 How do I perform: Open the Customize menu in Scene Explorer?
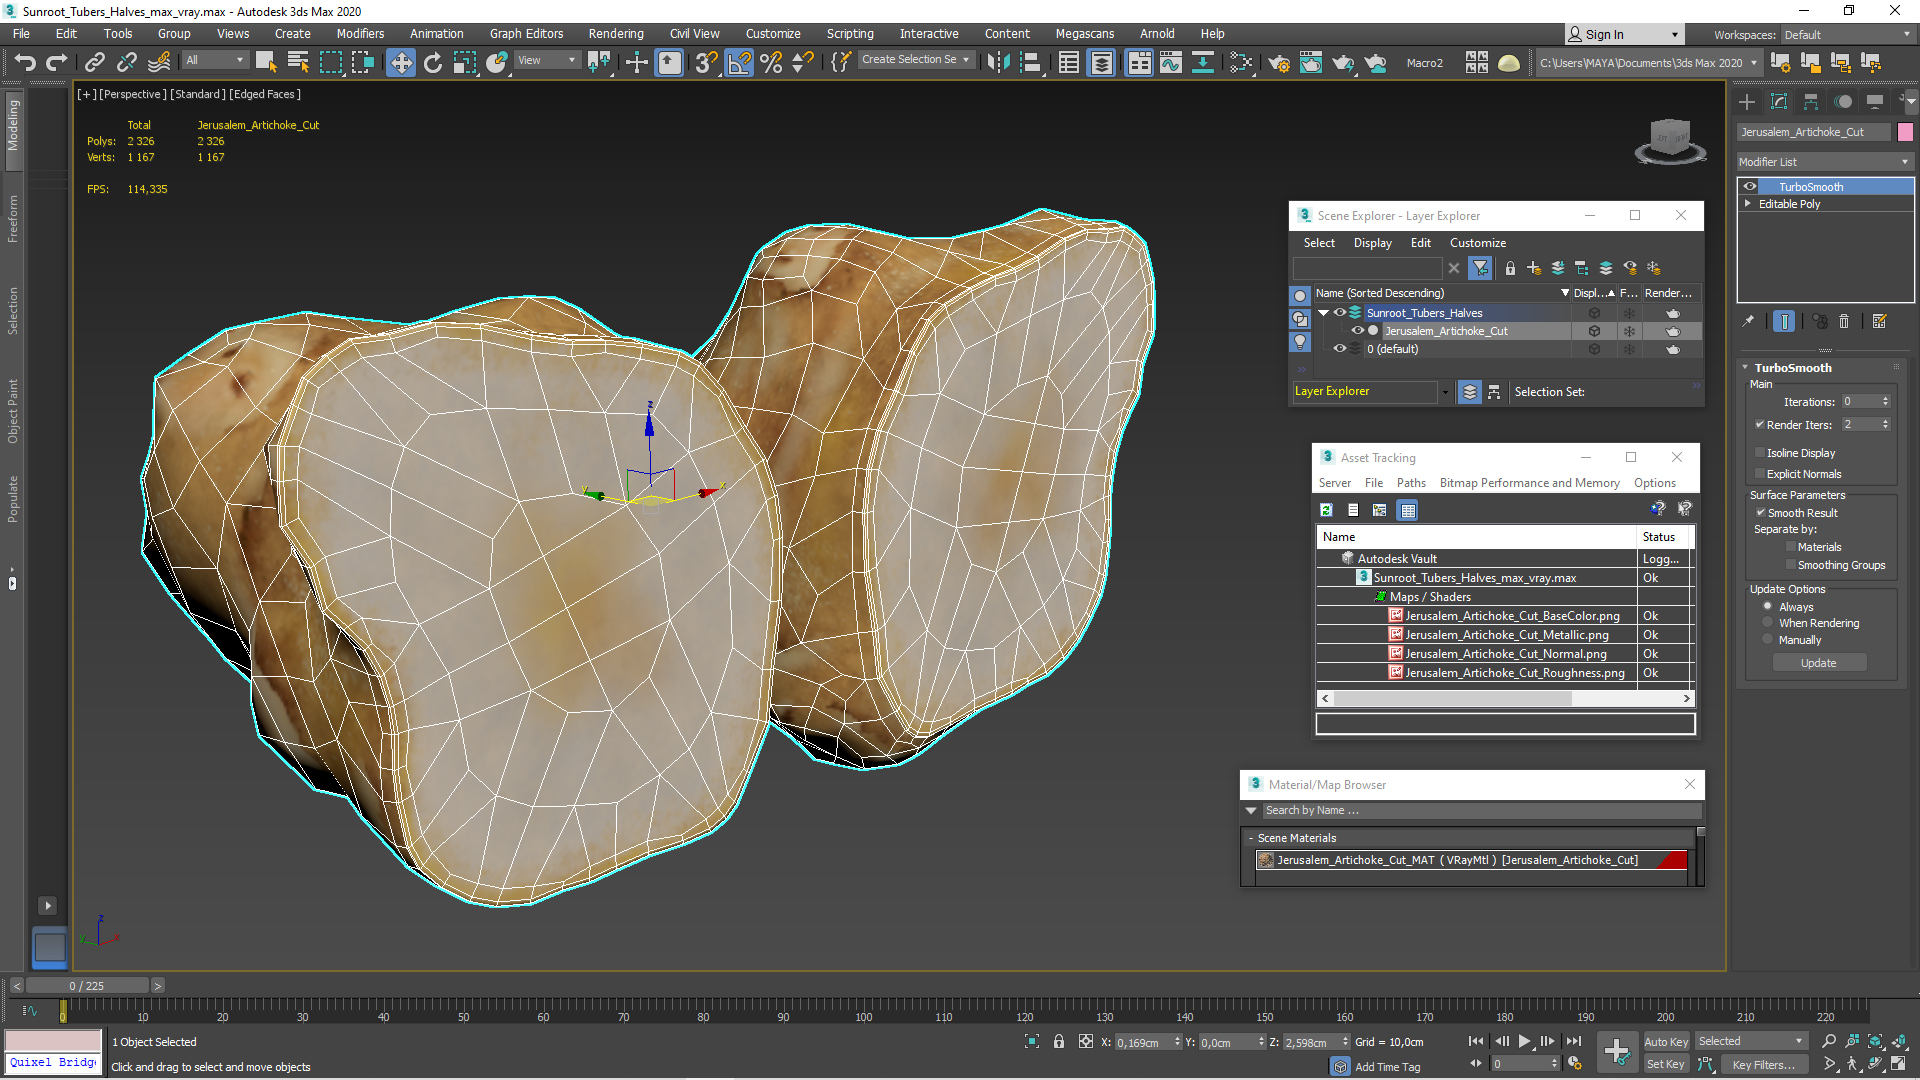point(1478,243)
